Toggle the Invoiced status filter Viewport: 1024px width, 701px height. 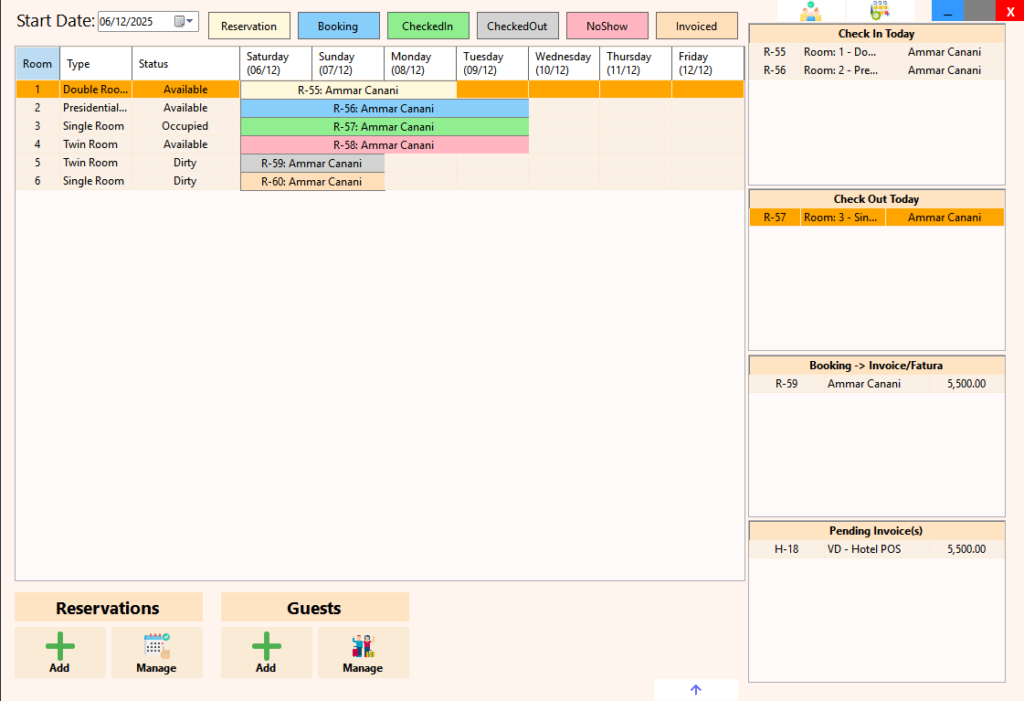[696, 25]
